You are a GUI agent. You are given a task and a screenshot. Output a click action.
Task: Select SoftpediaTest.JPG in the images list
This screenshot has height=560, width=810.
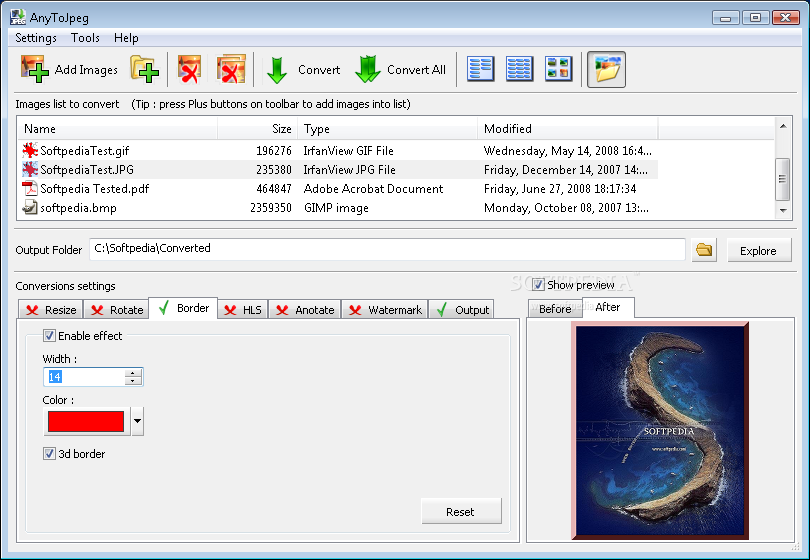click(x=338, y=169)
